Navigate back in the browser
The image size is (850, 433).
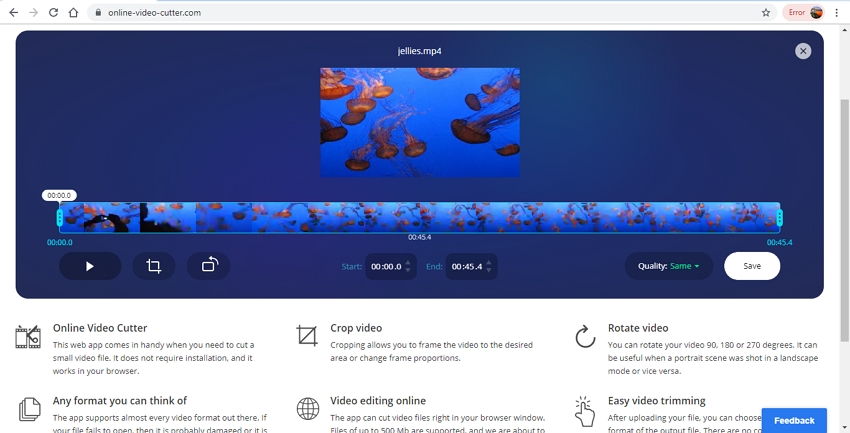click(x=13, y=13)
